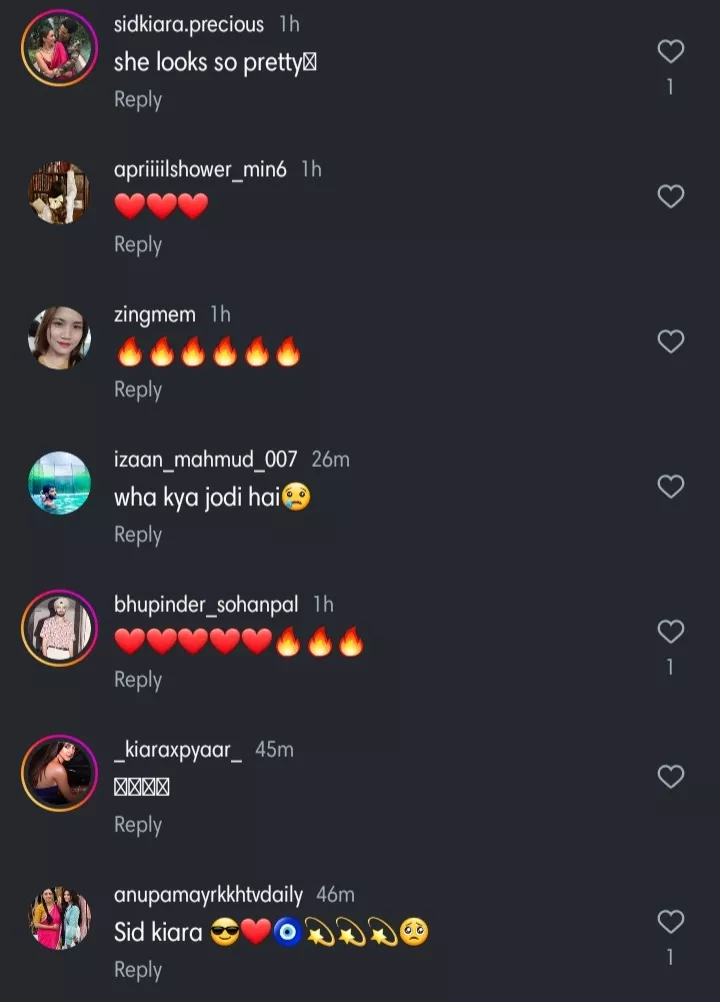Viewport: 720px width, 1002px height.
Task: Tap heart on anupamayrkkhtvdaily's comment
Action: (x=670, y=921)
